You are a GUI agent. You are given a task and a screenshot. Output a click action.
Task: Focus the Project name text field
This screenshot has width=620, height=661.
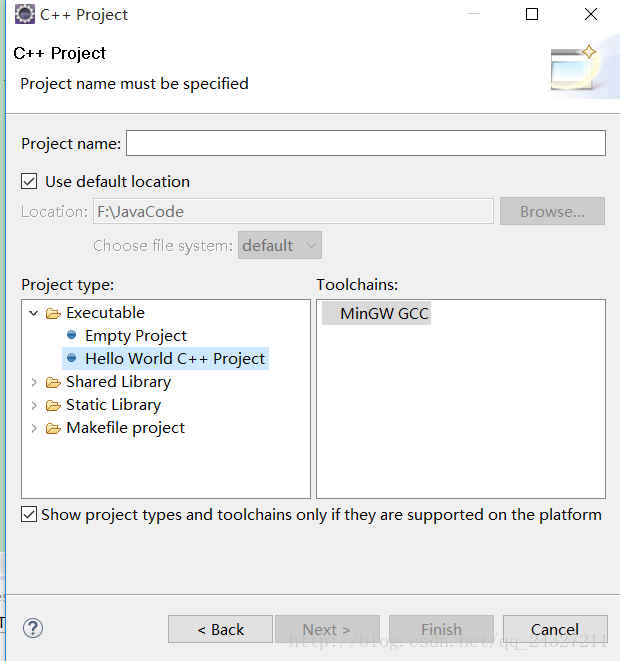click(x=366, y=143)
